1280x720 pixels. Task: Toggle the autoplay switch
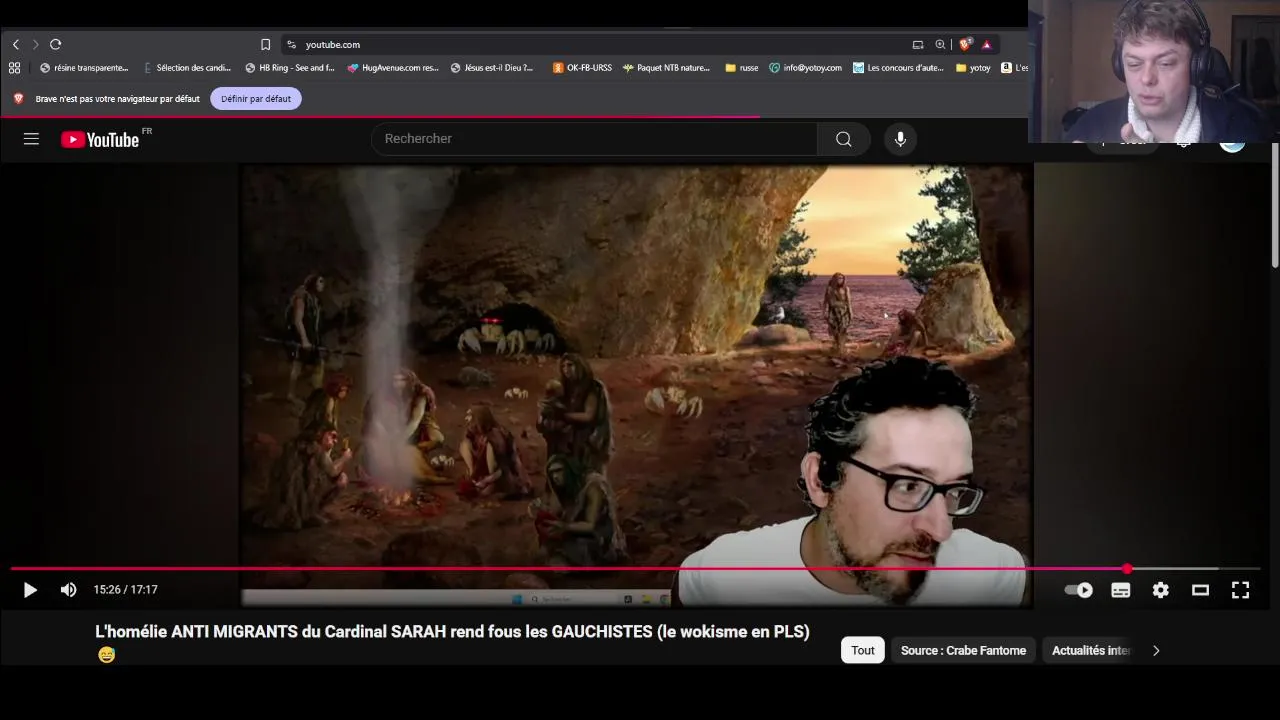coord(1079,590)
